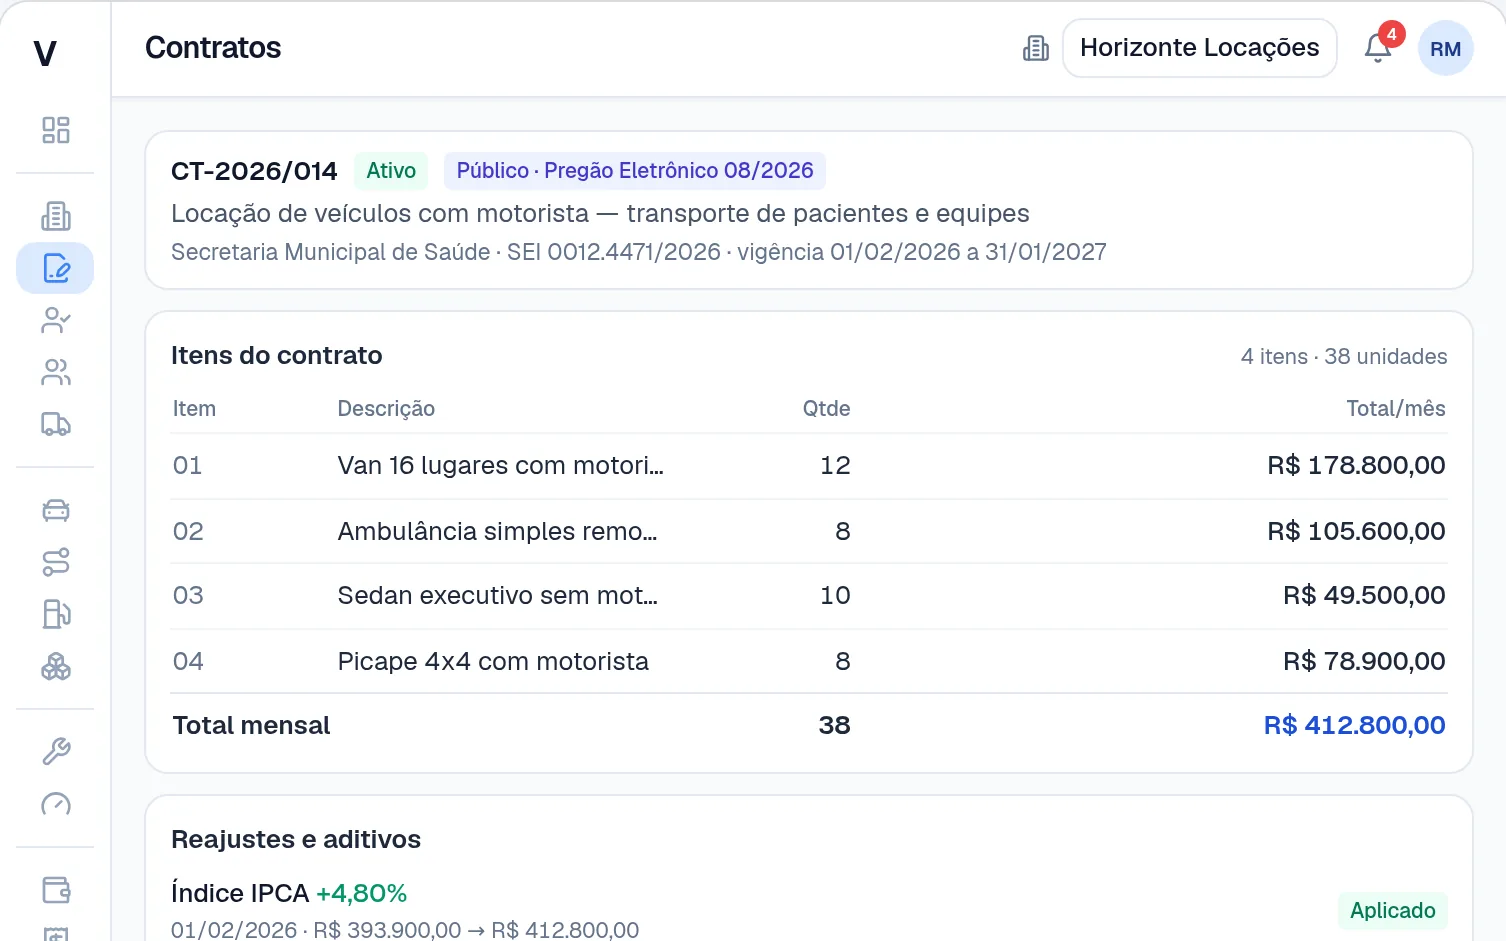This screenshot has width=1506, height=941.
Task: Click the Público · Pregão Eletrônico 08/2026 tag
Action: coord(635,171)
